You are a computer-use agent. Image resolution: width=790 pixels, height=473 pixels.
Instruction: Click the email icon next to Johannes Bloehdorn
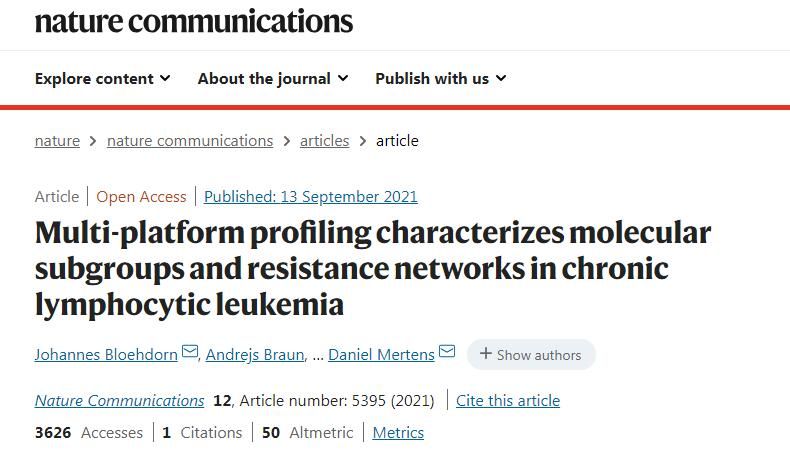(189, 351)
